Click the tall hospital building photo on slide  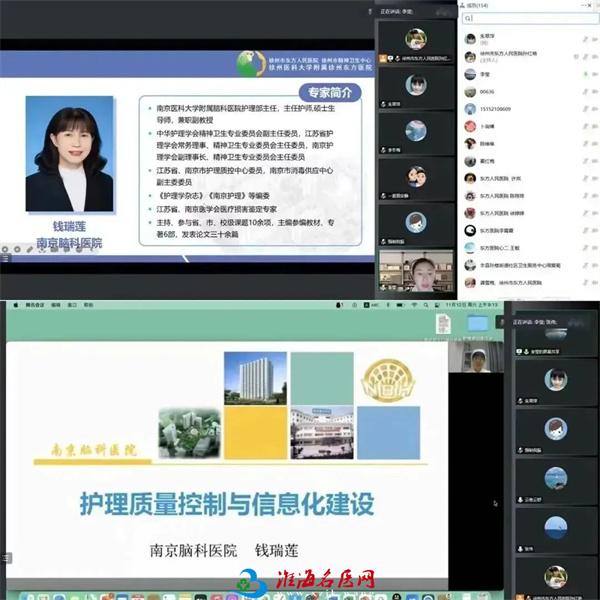255,378
